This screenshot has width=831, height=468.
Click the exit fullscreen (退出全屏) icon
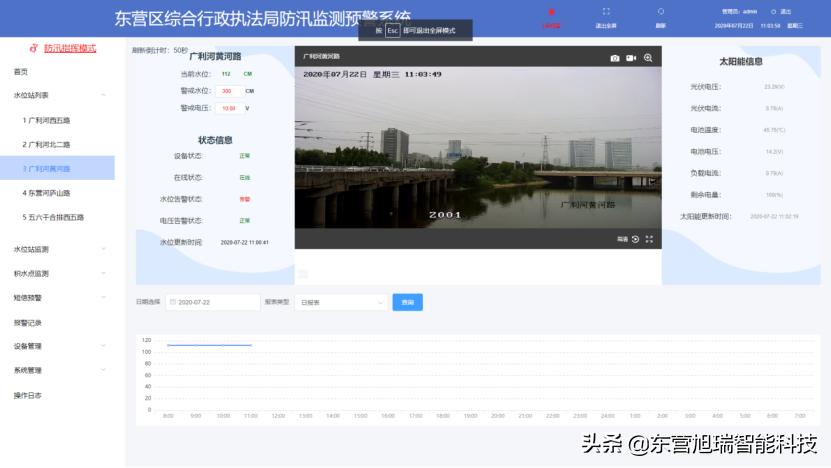606,12
